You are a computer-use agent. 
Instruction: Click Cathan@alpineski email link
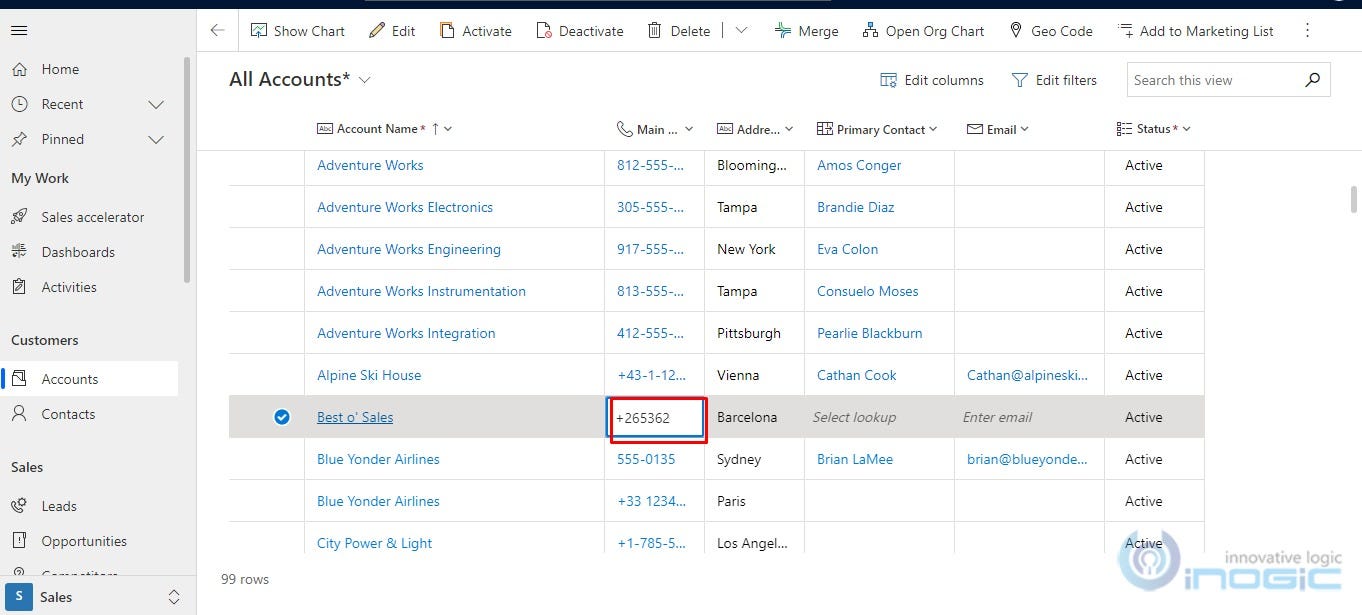click(x=1028, y=375)
